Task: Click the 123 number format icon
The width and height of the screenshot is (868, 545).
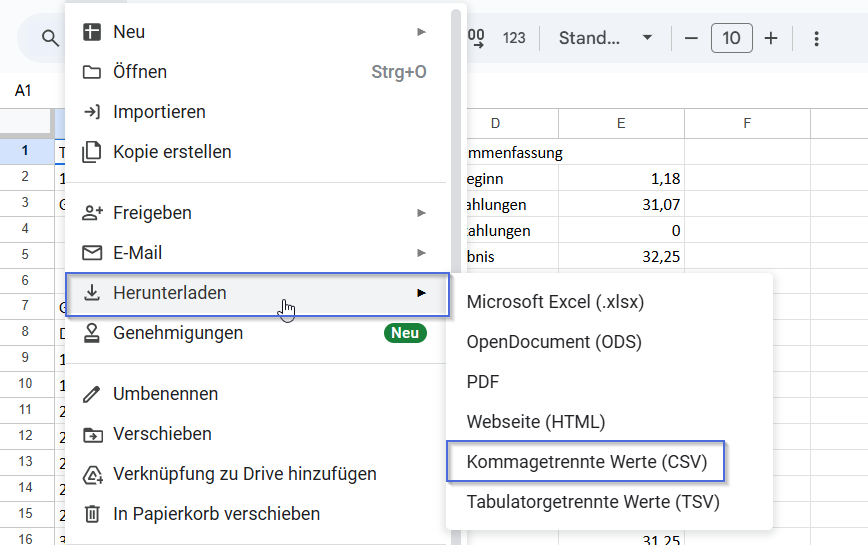Action: (514, 39)
